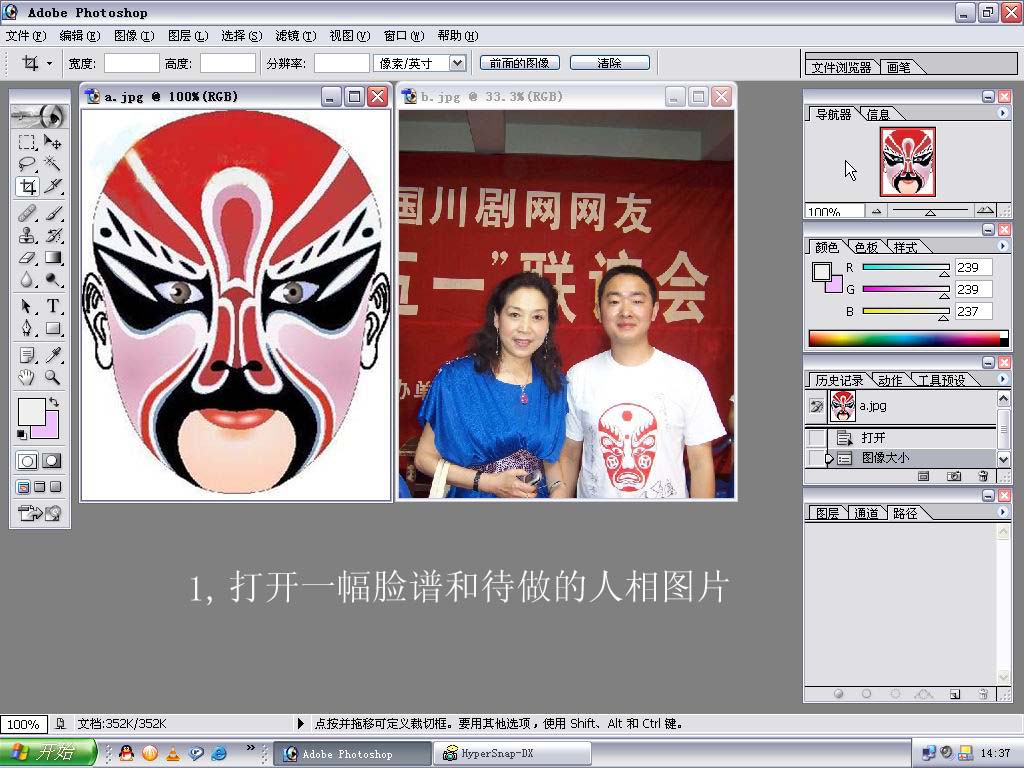The width and height of the screenshot is (1024, 768).
Task: Click the zoom in icon in Navigator
Action: click(985, 210)
